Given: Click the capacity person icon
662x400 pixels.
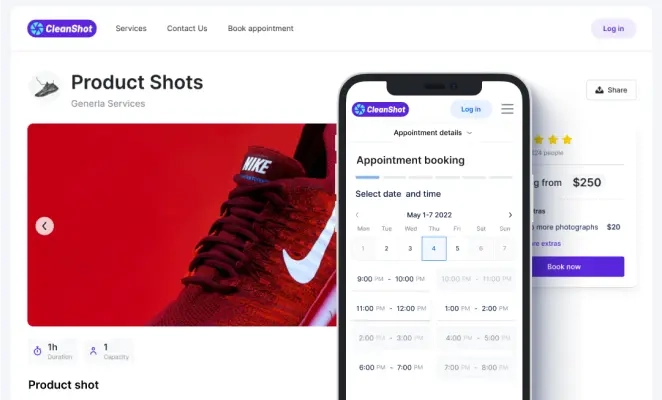Looking at the screenshot, I should pyautogui.click(x=93, y=351).
